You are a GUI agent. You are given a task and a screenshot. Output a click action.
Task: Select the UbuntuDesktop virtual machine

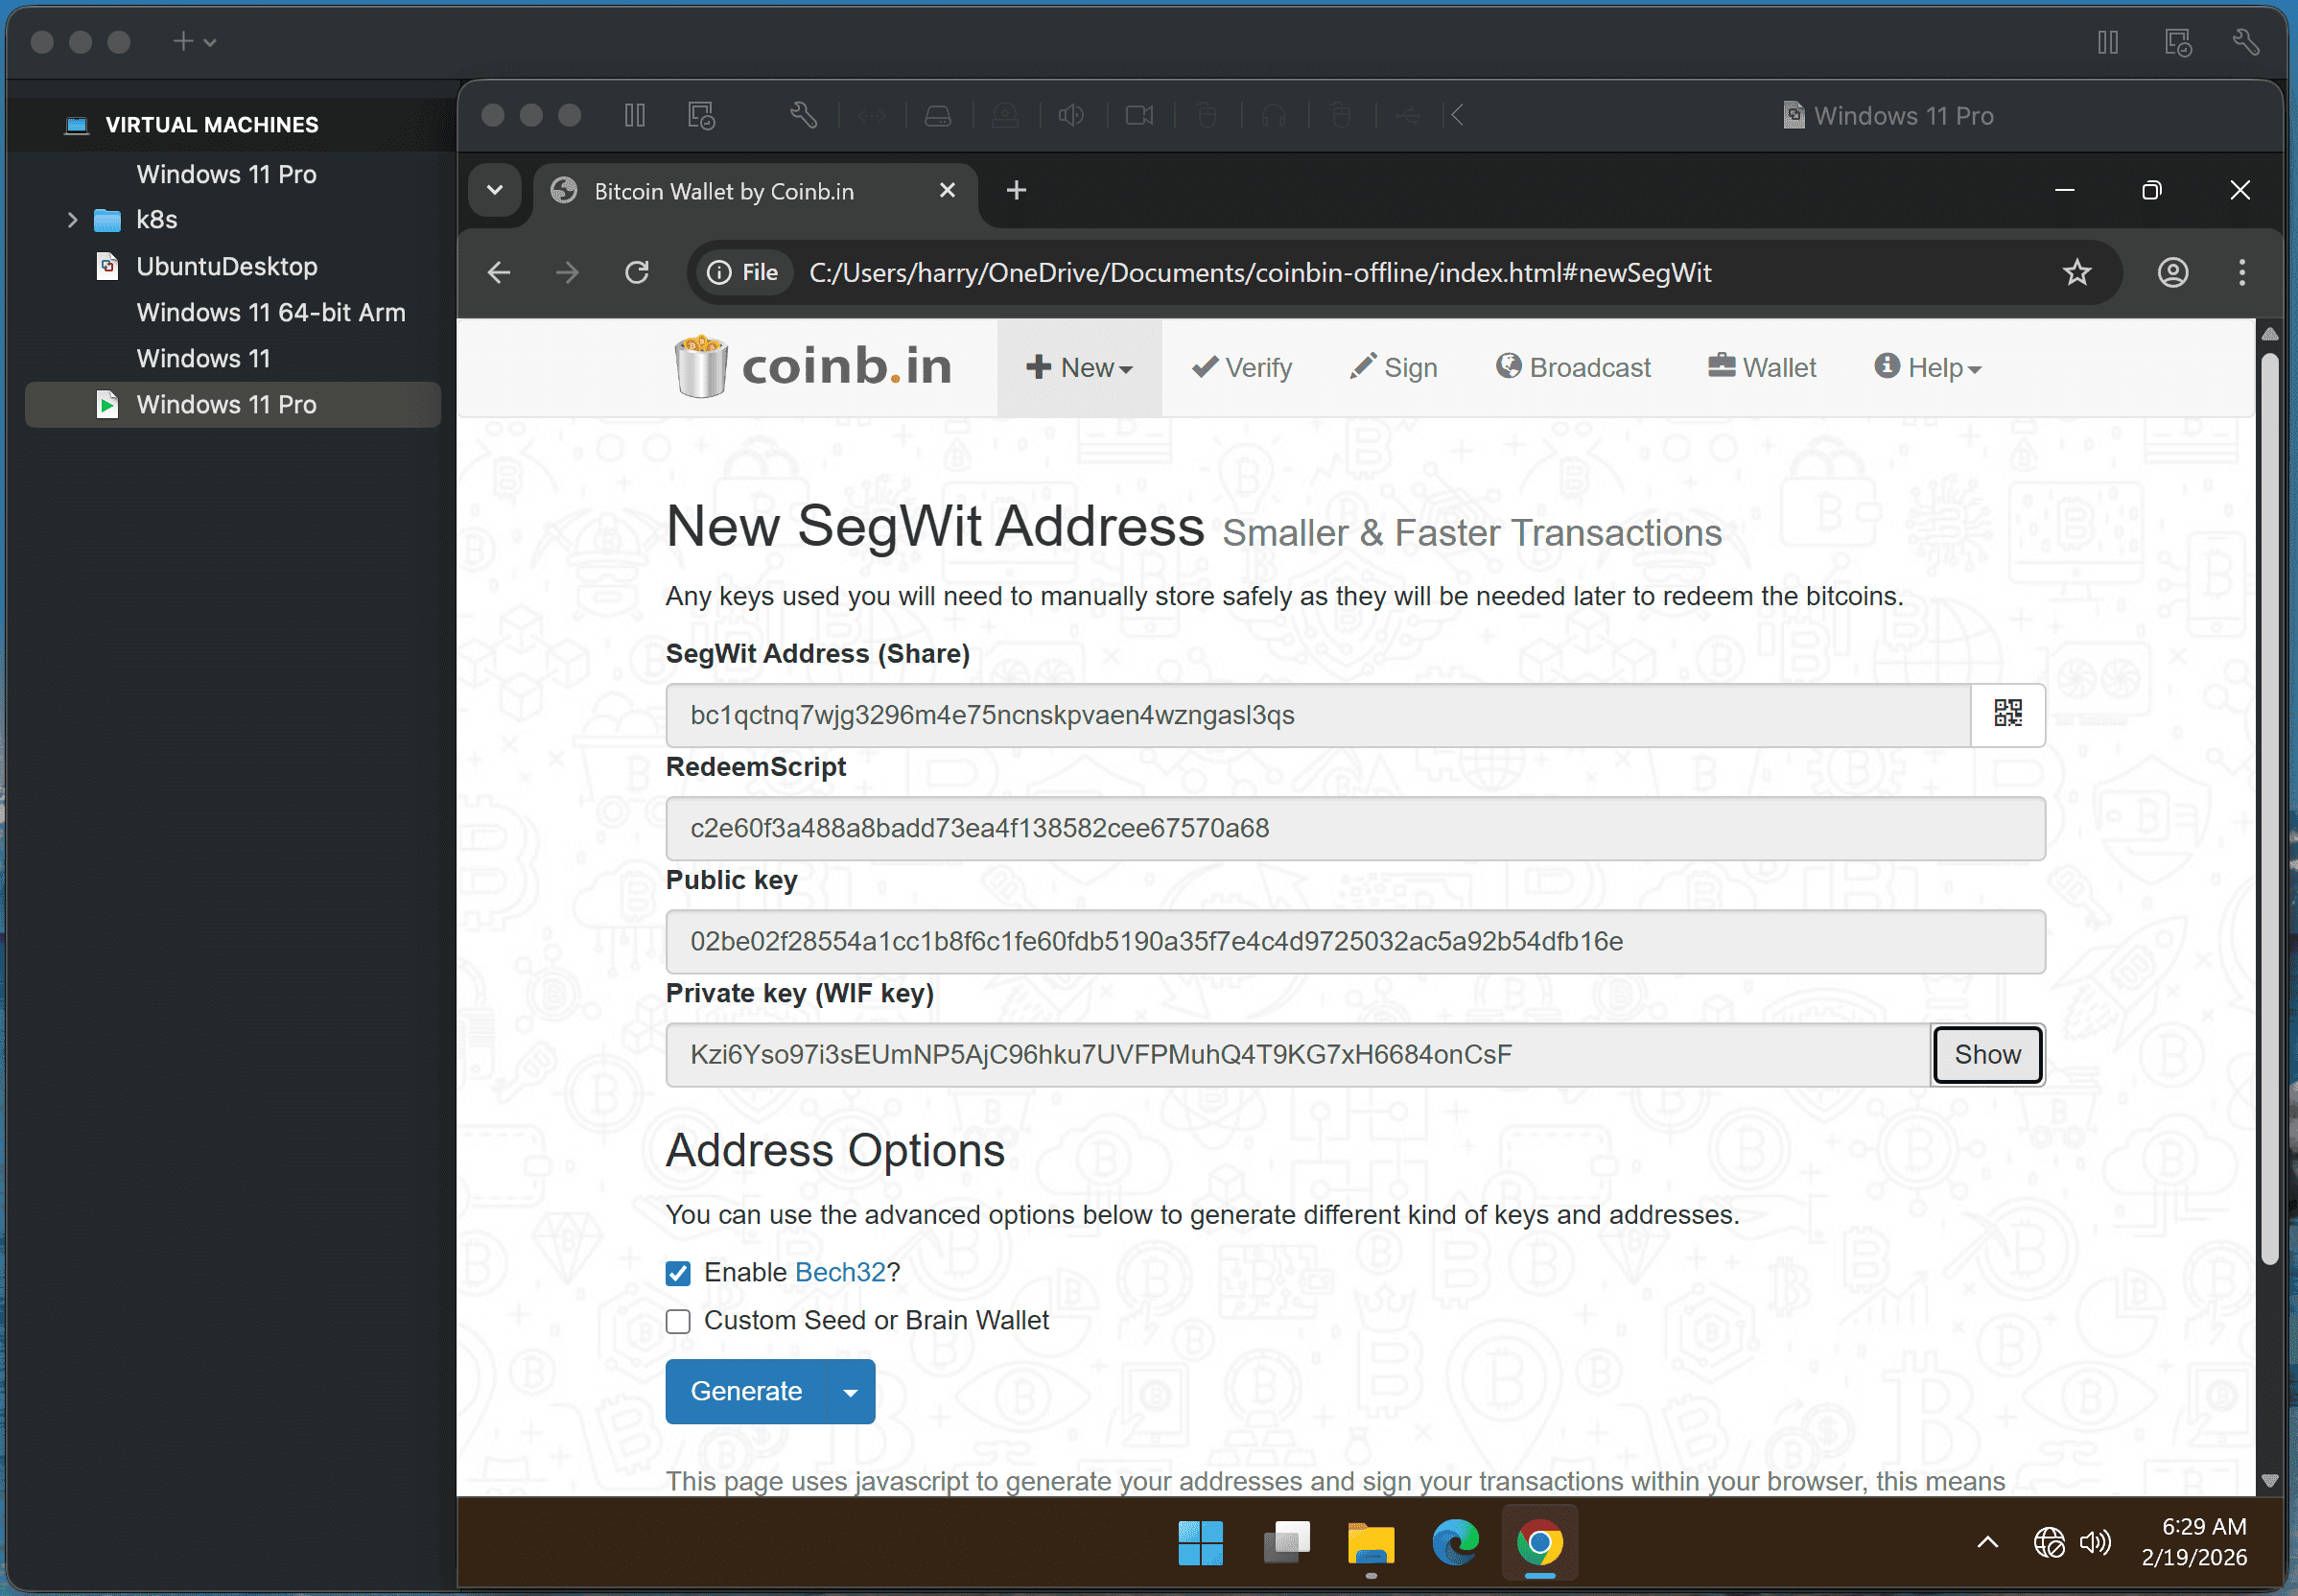(226, 266)
